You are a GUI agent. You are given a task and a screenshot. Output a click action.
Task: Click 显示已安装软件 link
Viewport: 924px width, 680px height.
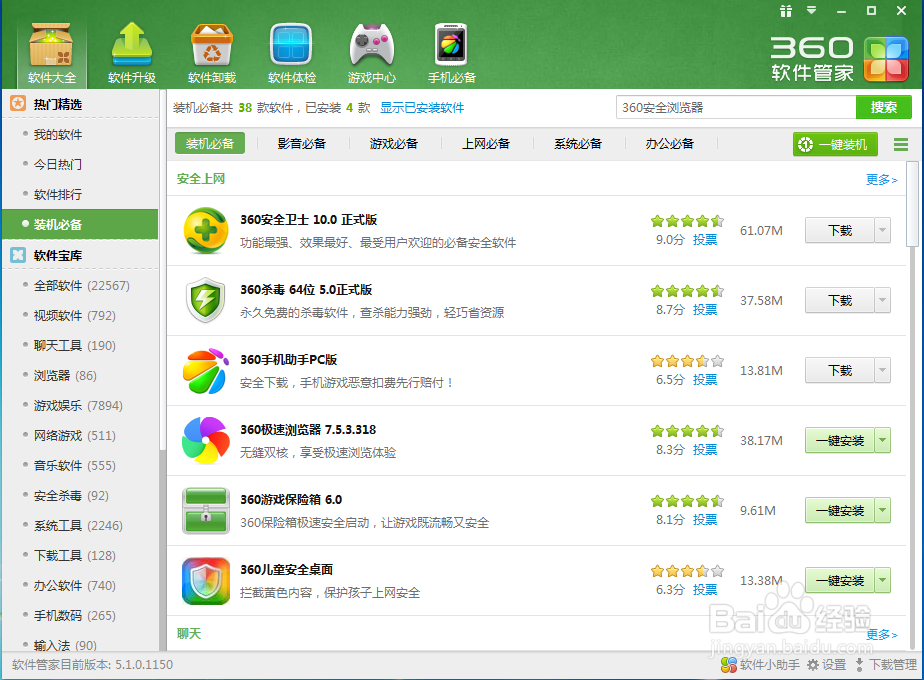pyautogui.click(x=422, y=107)
